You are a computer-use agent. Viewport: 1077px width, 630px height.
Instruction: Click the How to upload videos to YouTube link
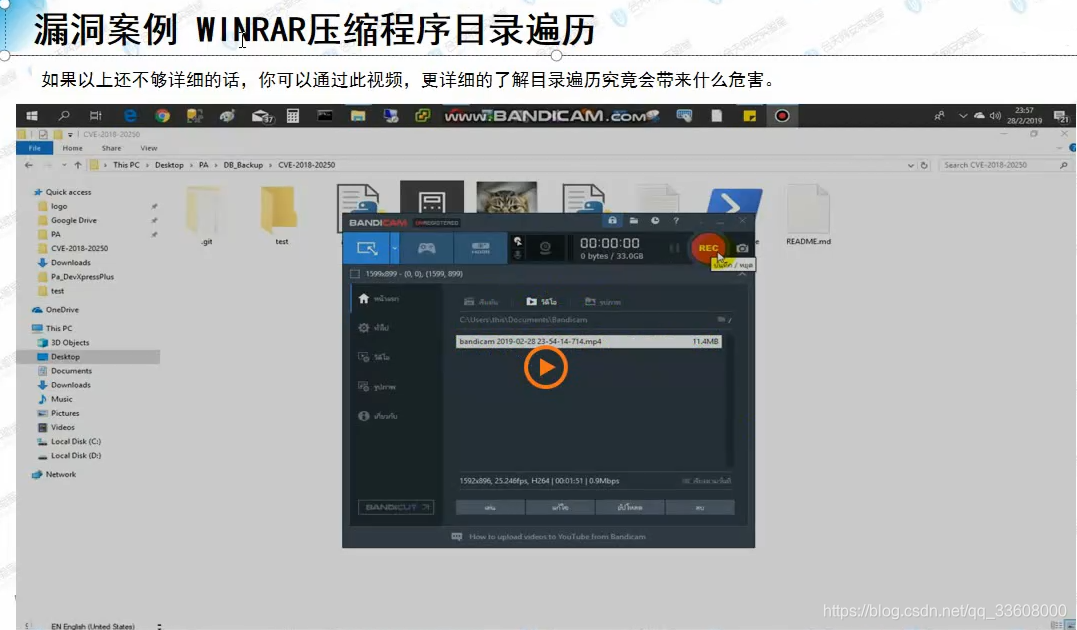(x=555, y=537)
